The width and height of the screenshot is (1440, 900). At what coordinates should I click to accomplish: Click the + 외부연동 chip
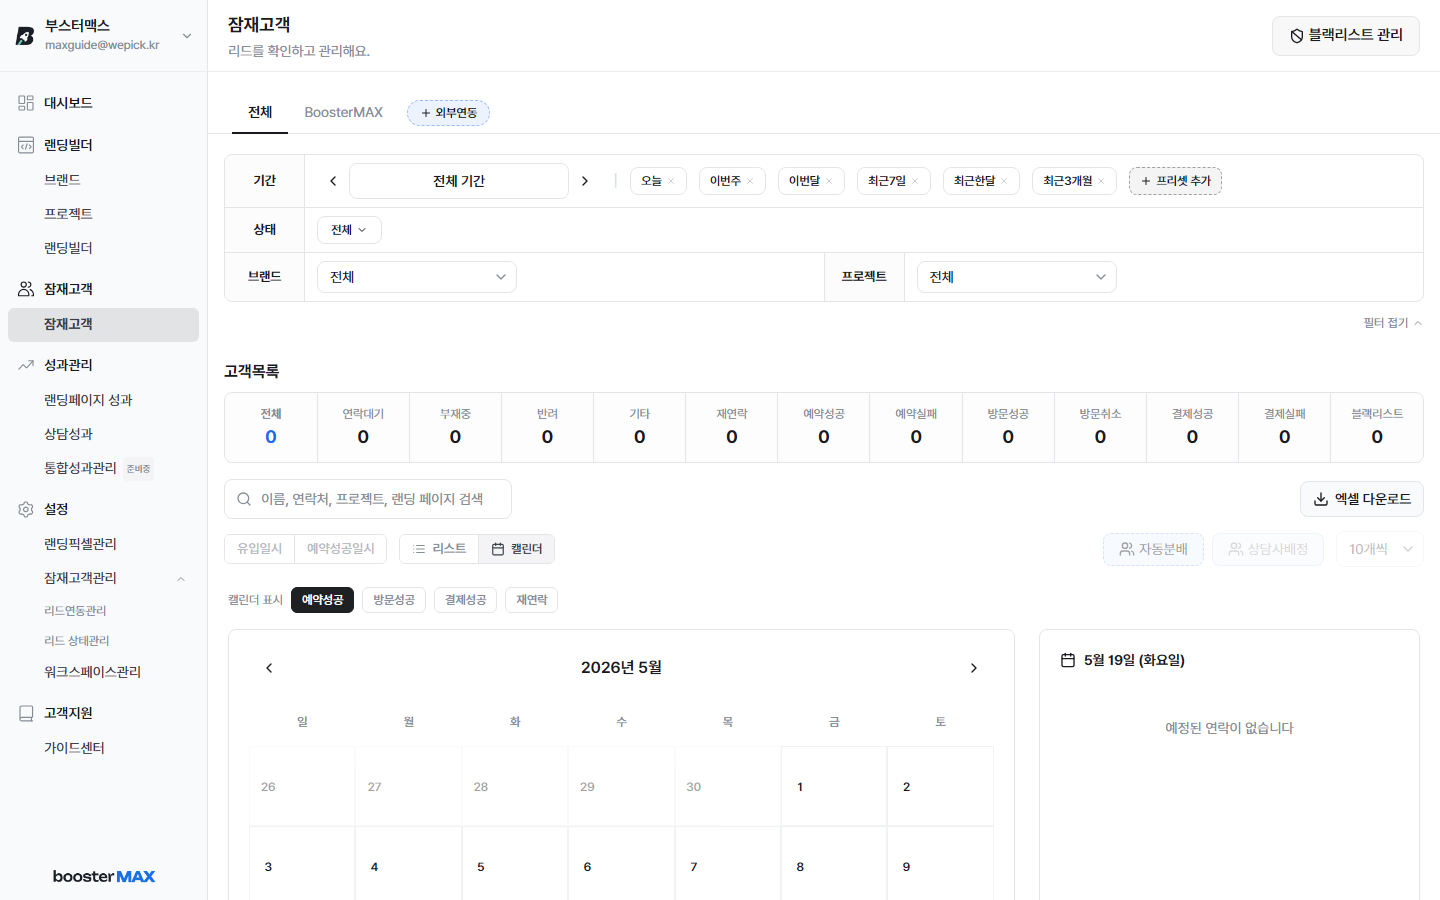coord(448,113)
